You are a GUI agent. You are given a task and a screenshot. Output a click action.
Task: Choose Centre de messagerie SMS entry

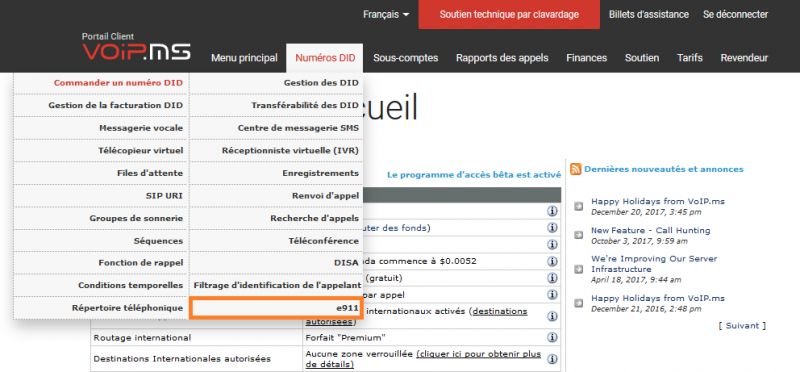point(276,128)
